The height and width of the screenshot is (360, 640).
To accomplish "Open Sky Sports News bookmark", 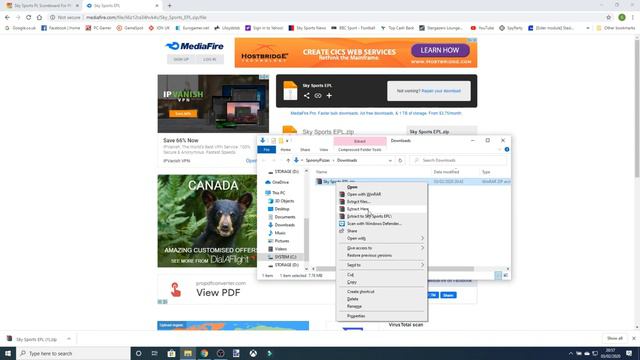I will coord(307,28).
